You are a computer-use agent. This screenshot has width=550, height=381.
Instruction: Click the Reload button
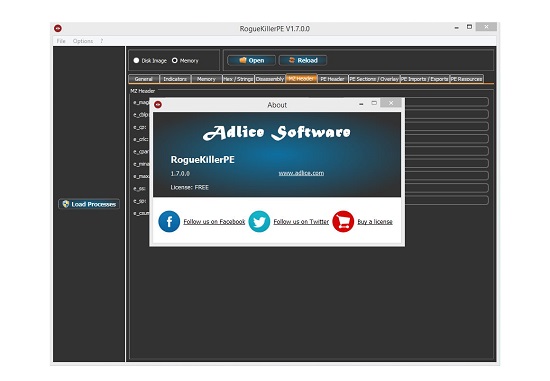point(303,60)
